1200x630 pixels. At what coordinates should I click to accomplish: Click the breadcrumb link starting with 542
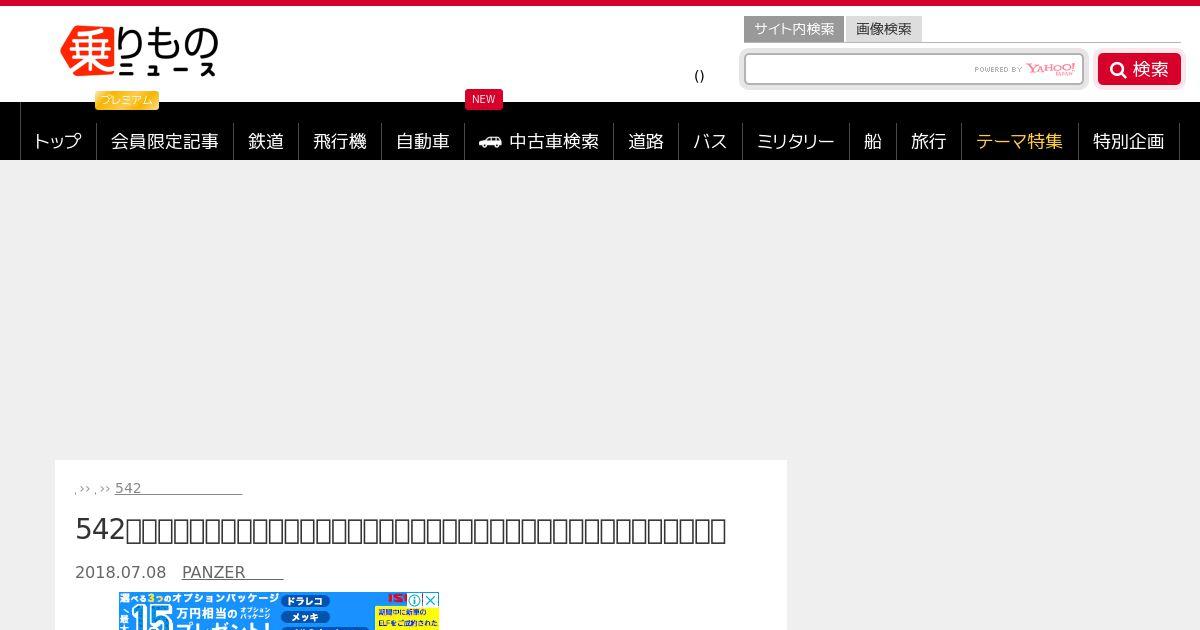[x=178, y=488]
